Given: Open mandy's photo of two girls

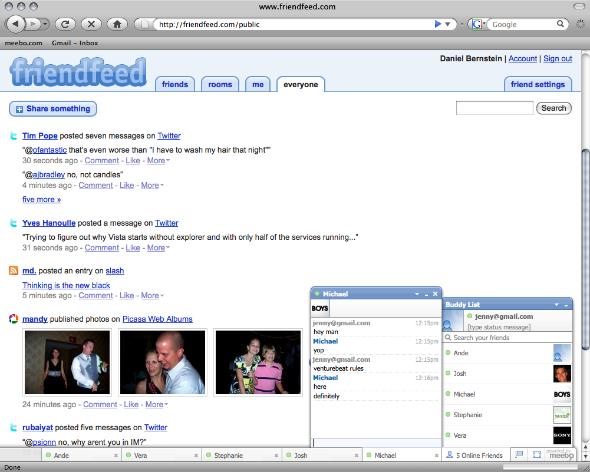Looking at the screenshot, I should (x=258, y=362).
